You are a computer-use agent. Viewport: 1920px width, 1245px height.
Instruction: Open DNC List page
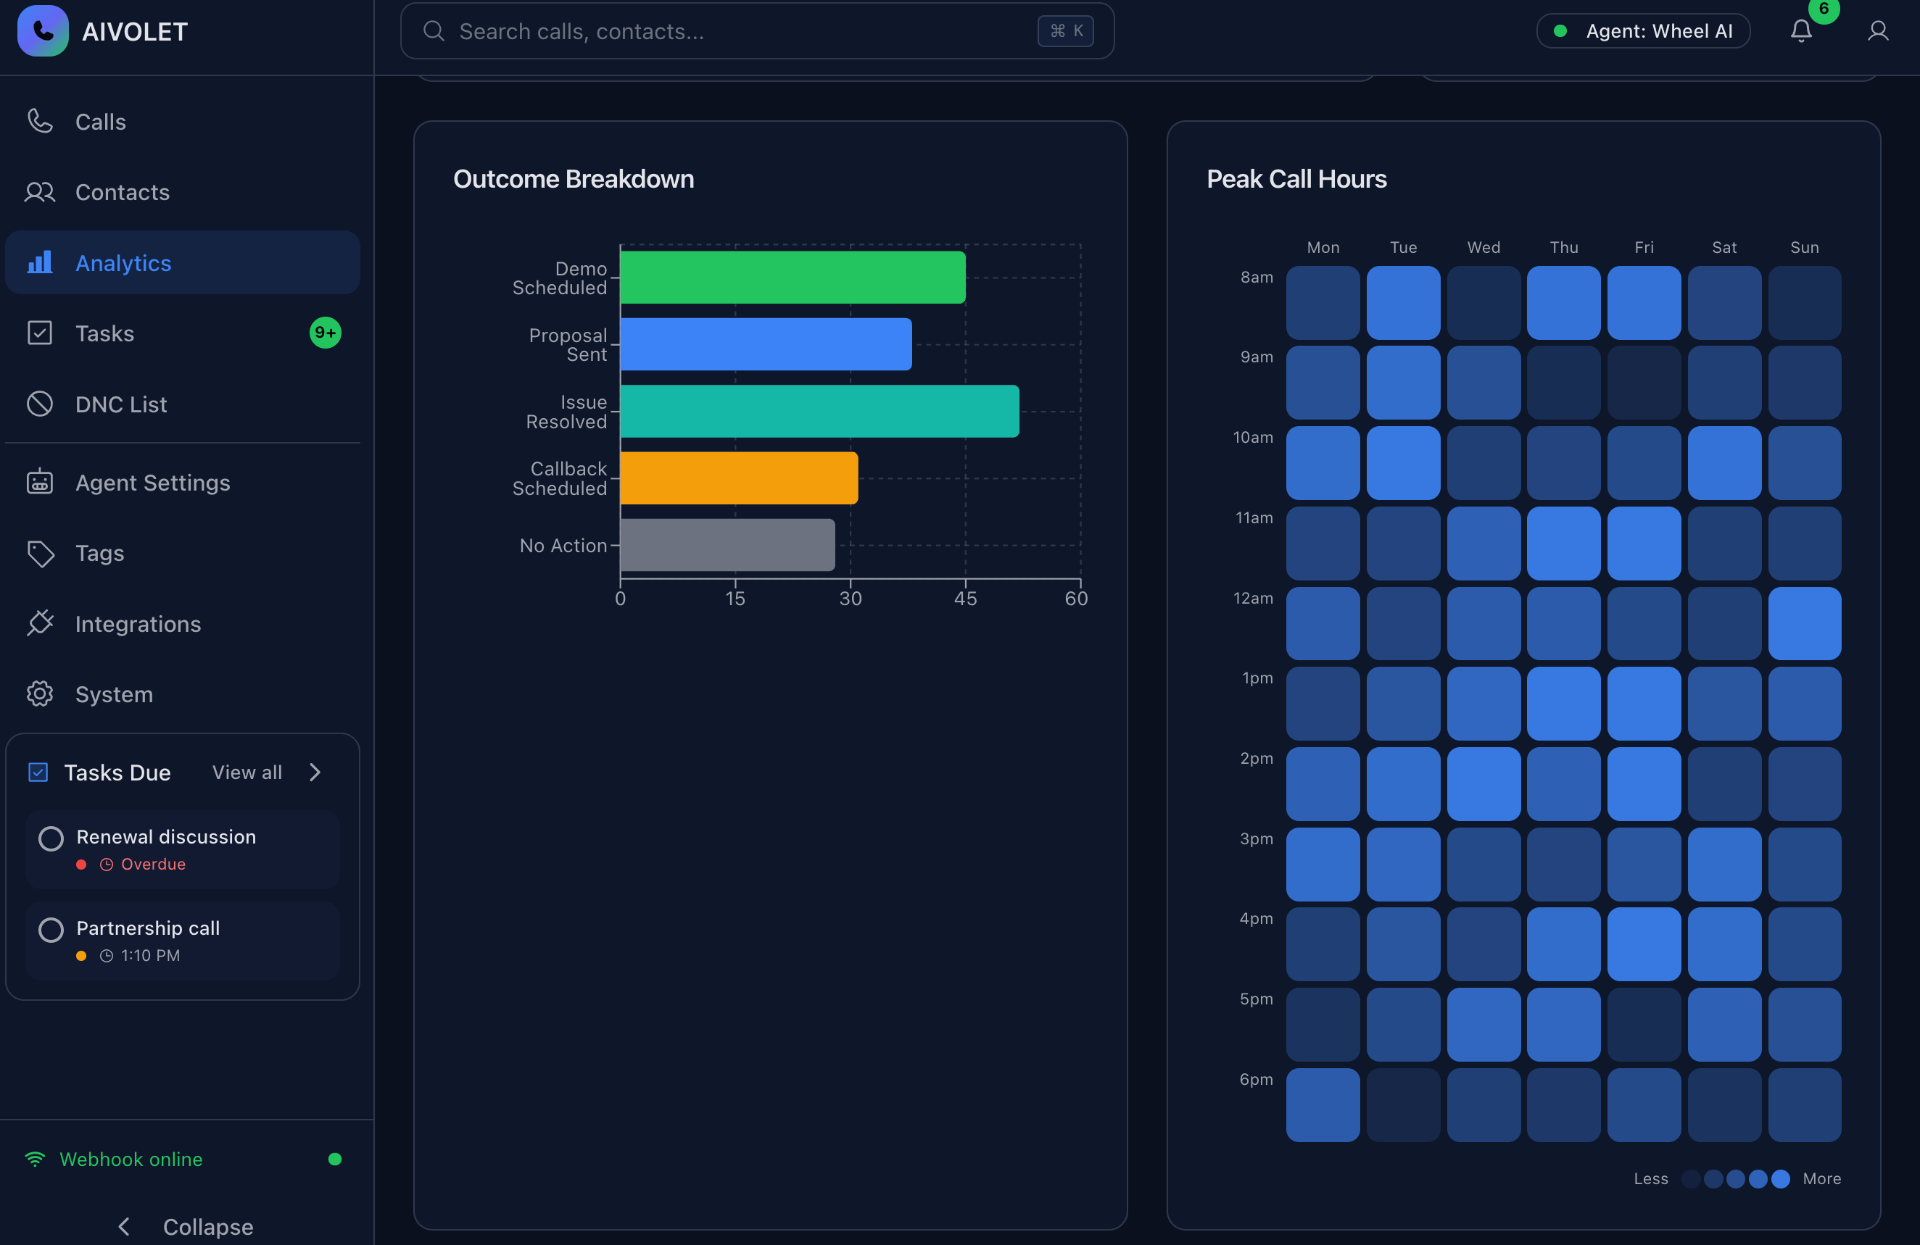coord(182,404)
